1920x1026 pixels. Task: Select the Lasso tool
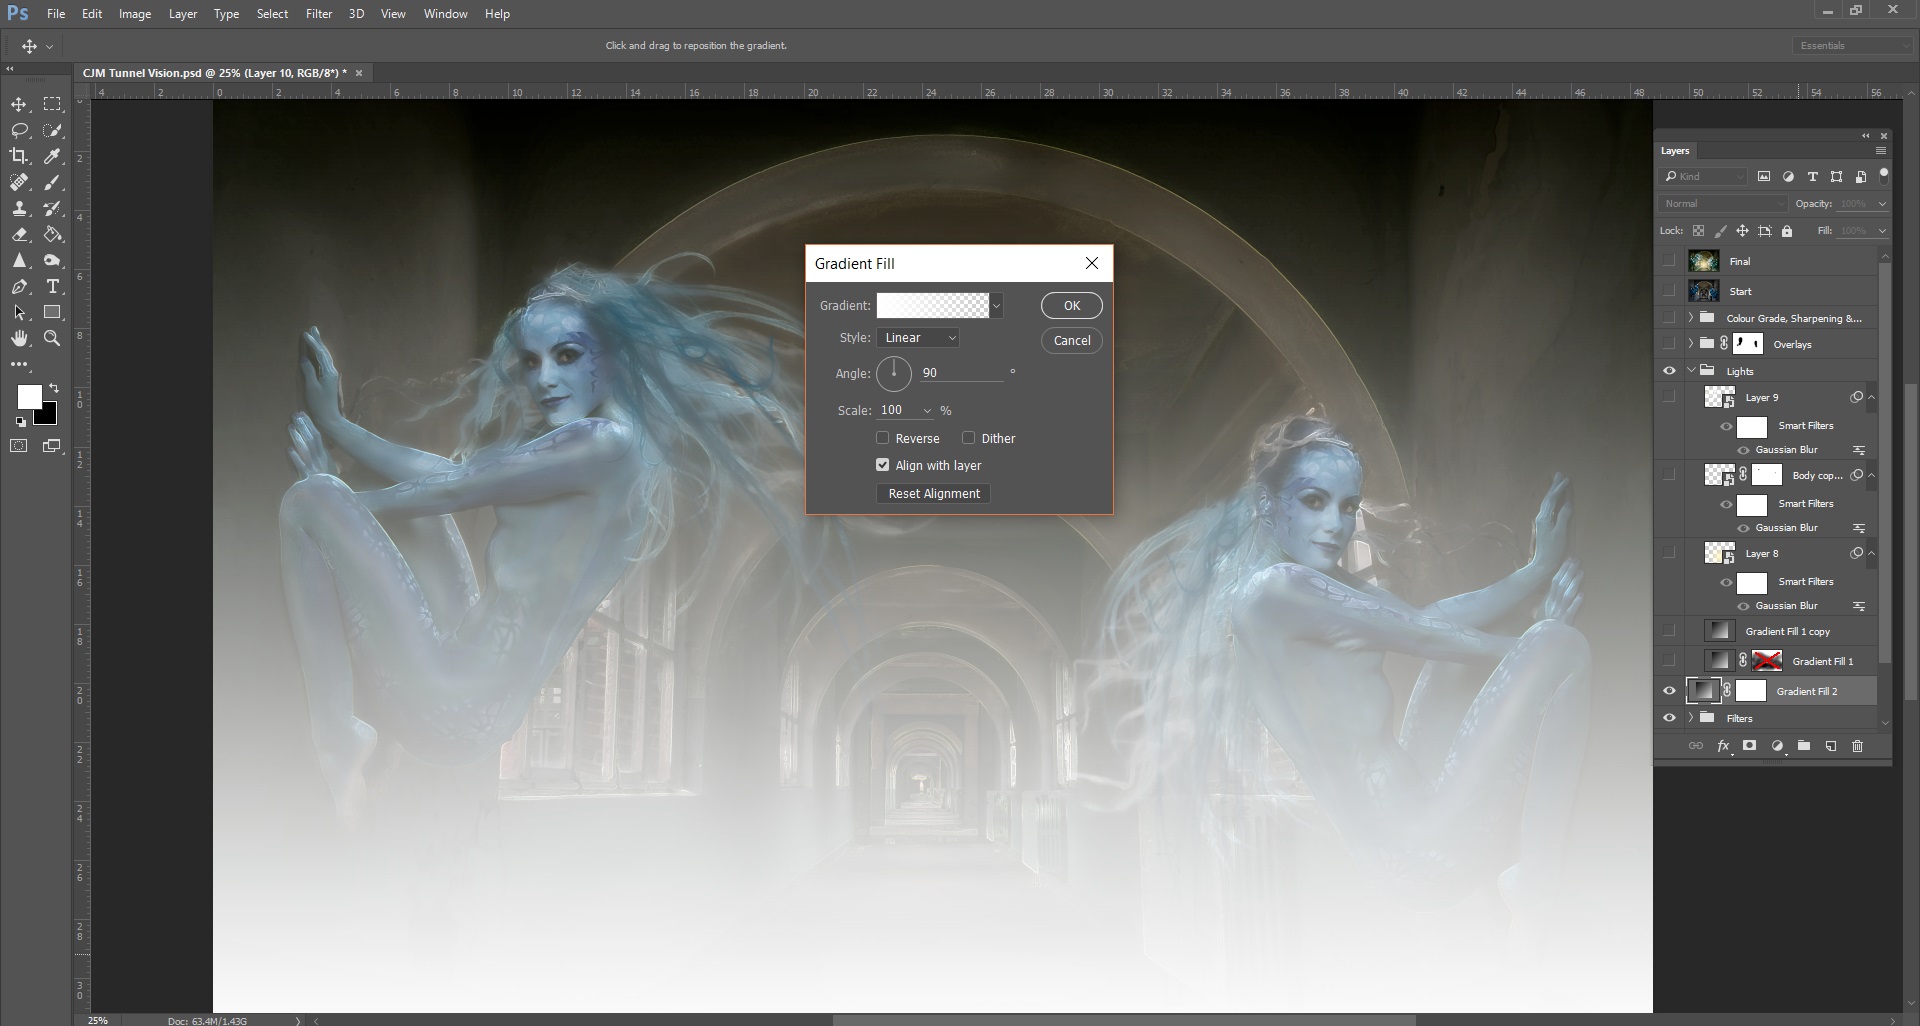tap(19, 130)
